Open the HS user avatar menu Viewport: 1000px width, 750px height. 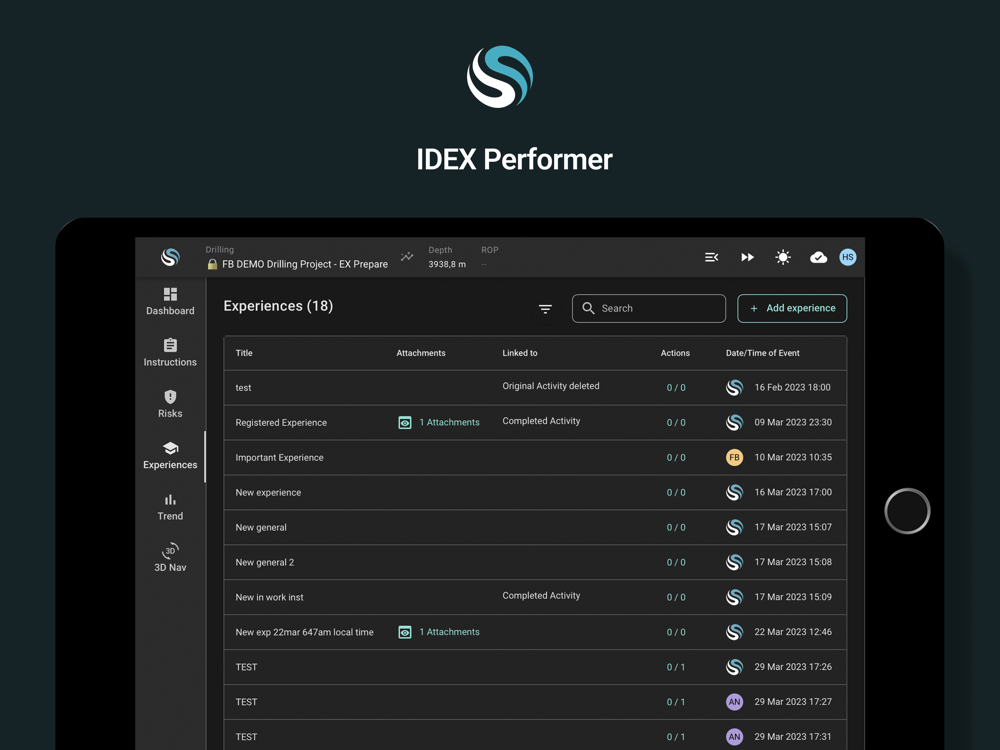click(848, 257)
